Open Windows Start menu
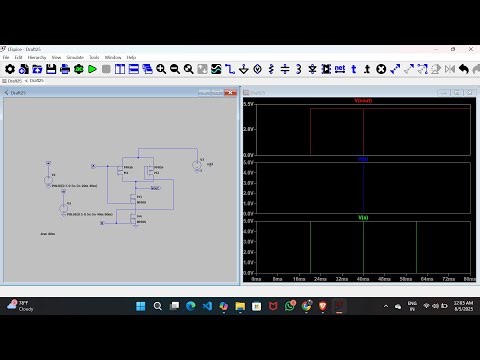 tap(141, 306)
